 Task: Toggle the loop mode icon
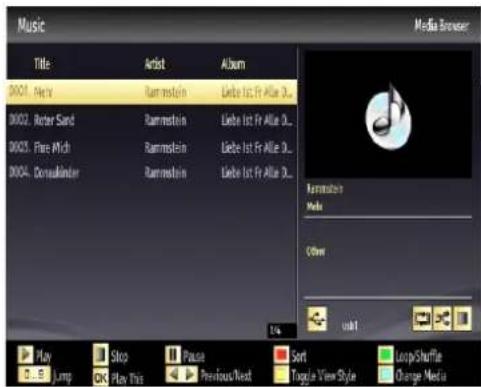tap(422, 319)
